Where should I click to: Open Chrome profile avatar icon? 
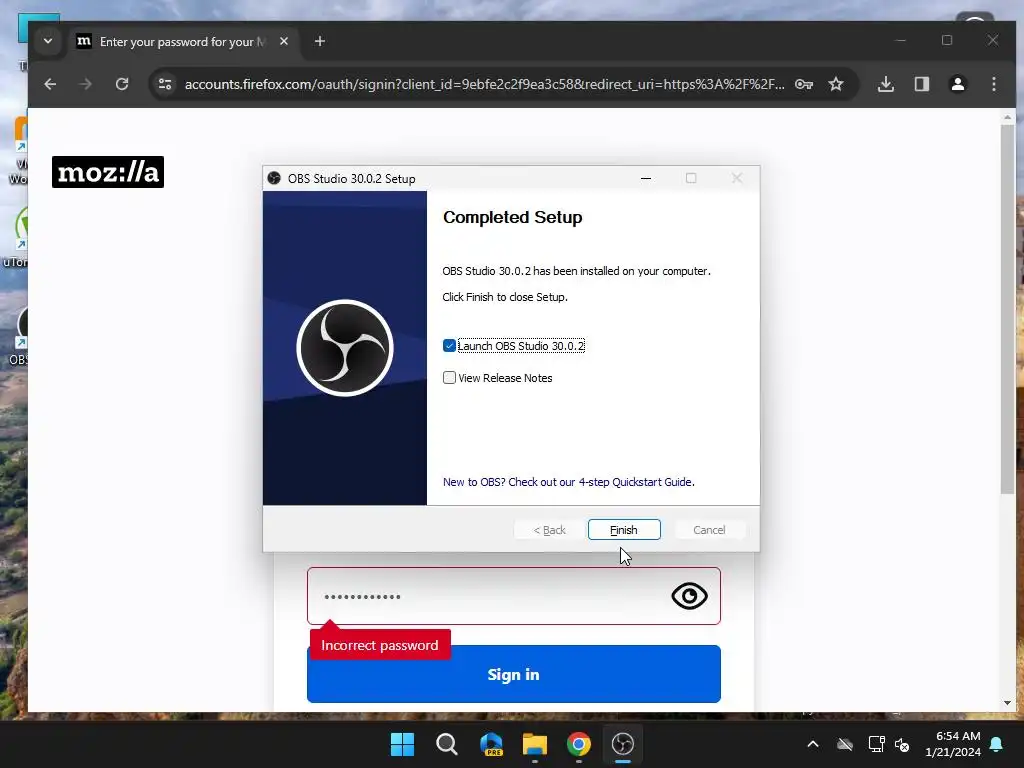pos(957,84)
